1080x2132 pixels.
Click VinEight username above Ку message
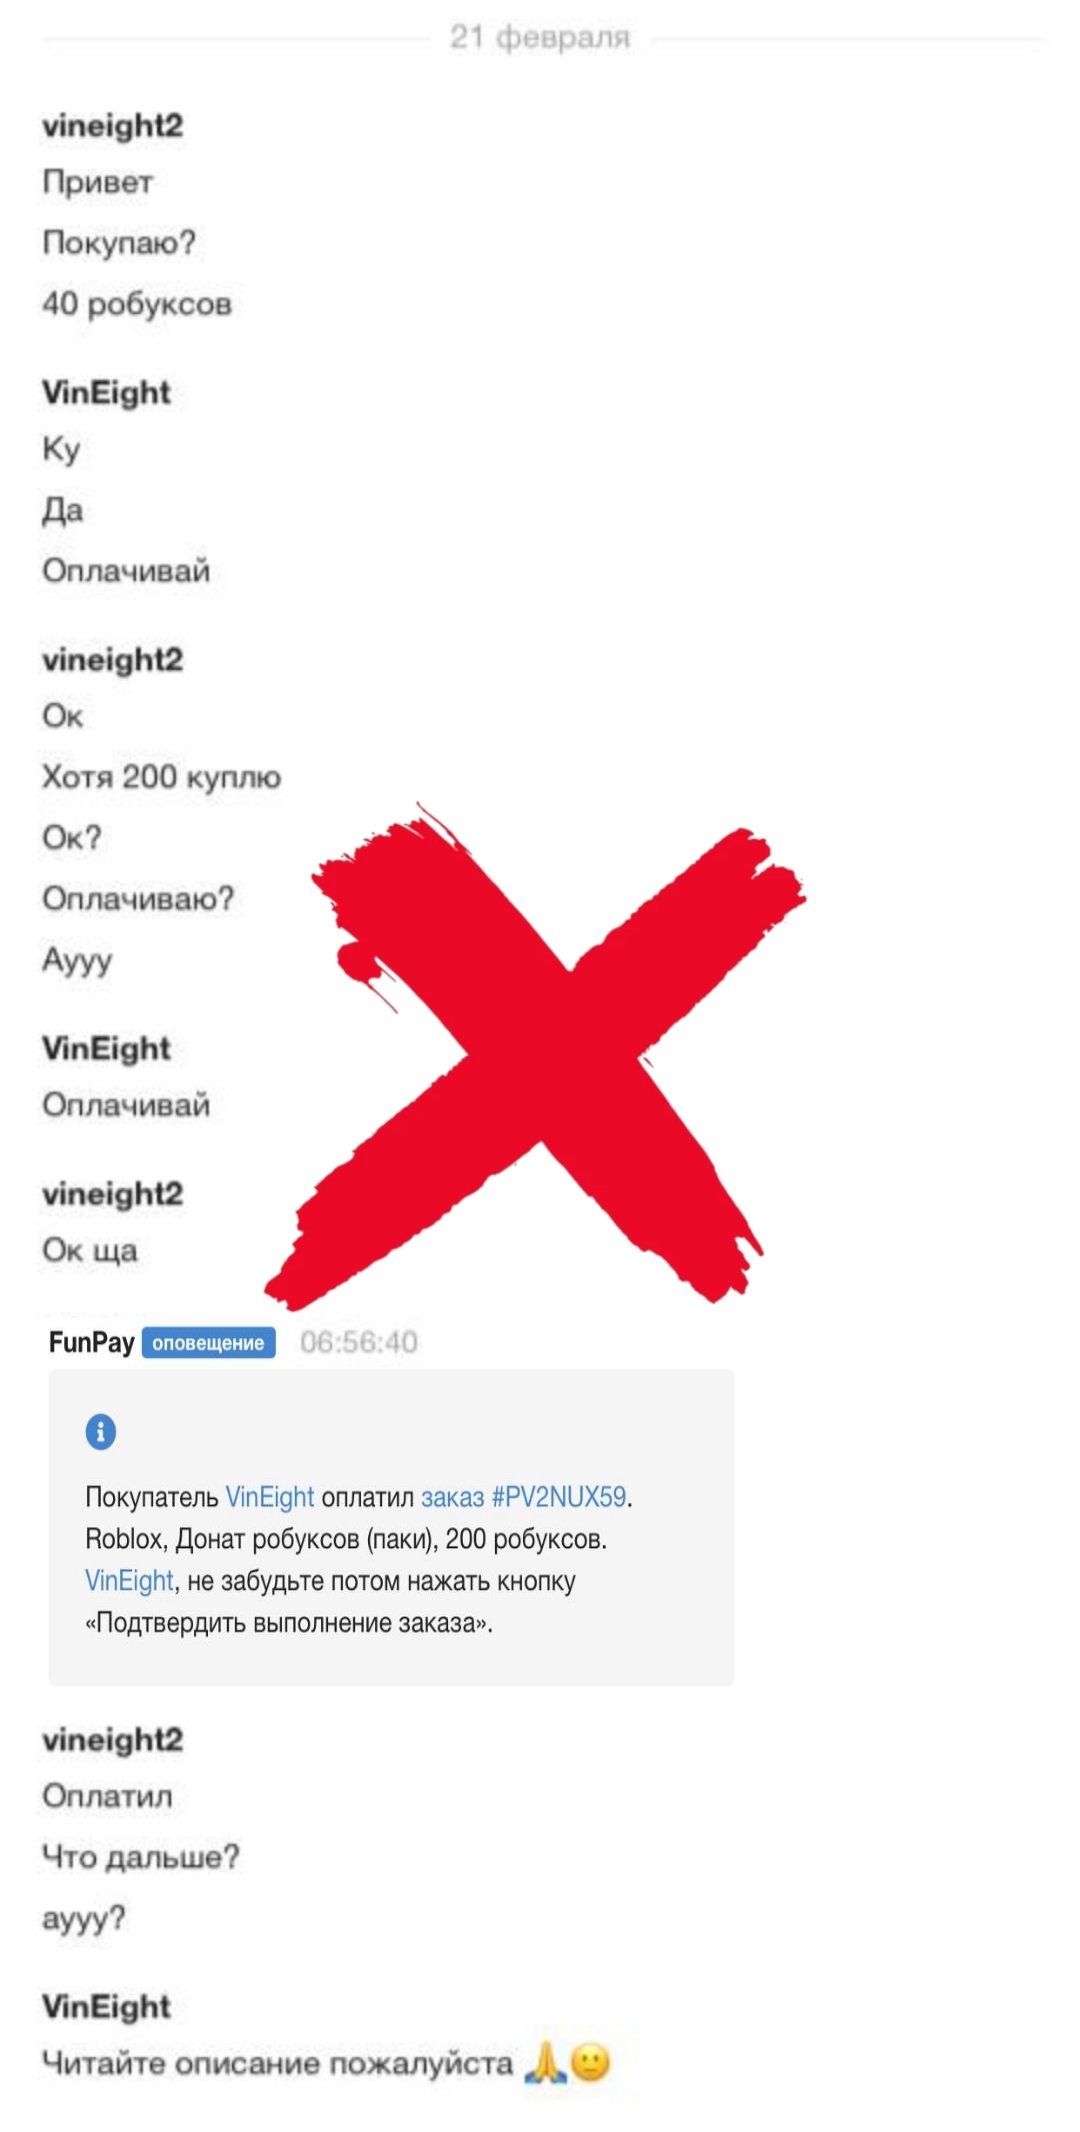click(x=106, y=392)
